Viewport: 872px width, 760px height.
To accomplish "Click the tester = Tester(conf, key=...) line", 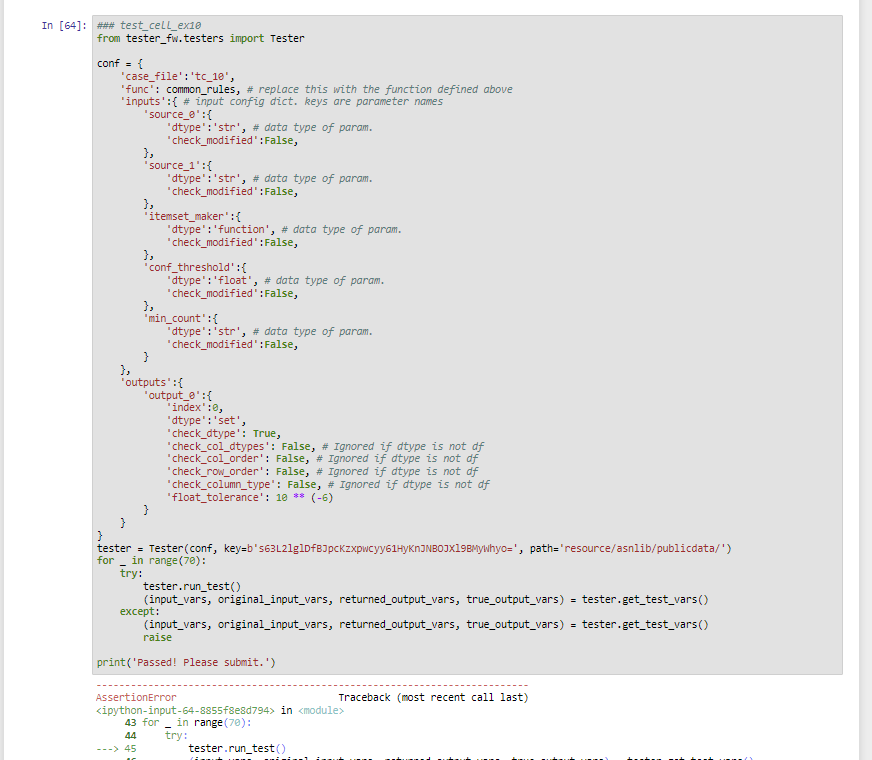I will pos(414,549).
